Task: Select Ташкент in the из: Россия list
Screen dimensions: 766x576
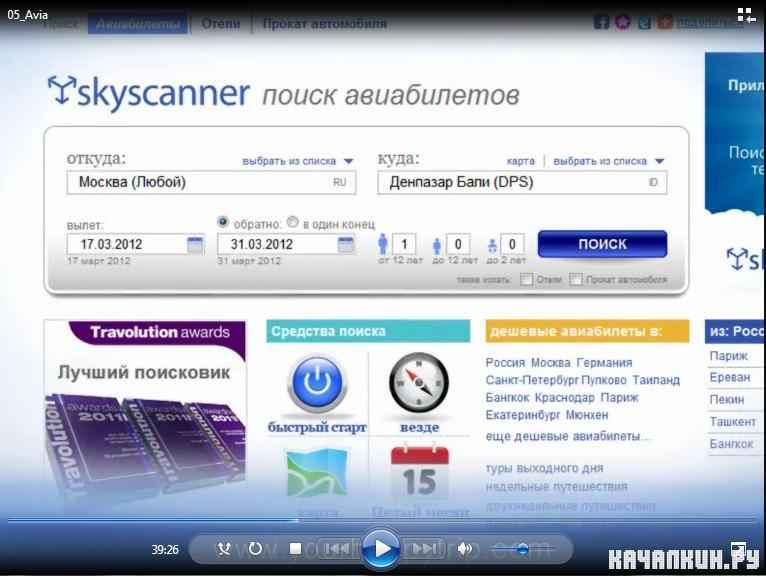Action: (x=733, y=422)
